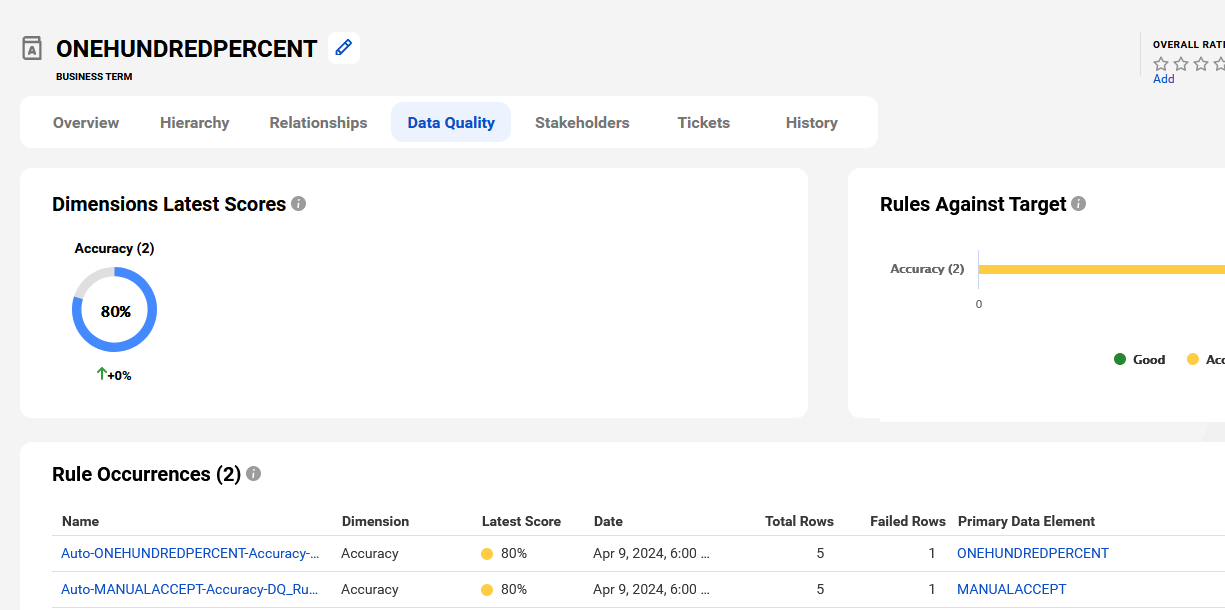Click Date cell in Auto-MANUALACCEPT row

[x=651, y=589]
